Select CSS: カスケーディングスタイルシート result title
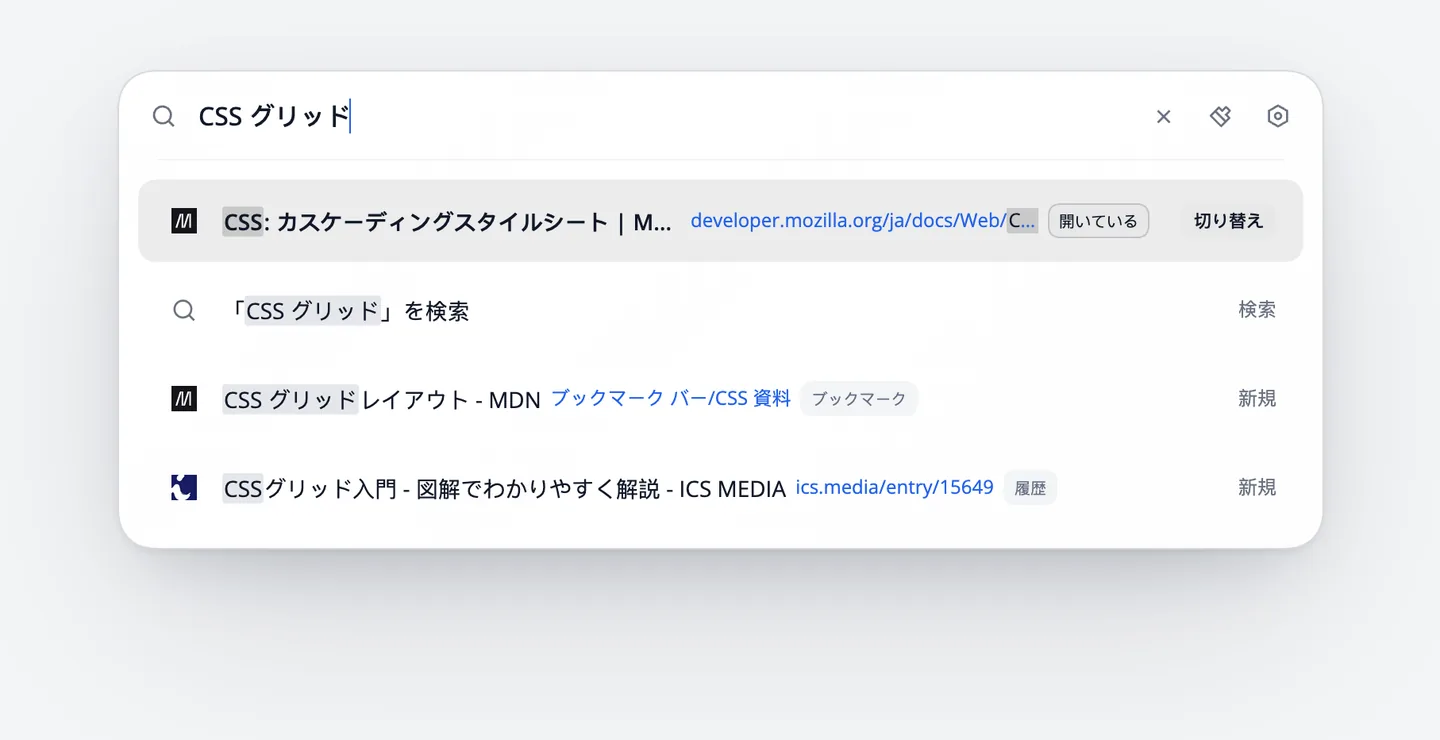This screenshot has width=1440, height=740. tap(447, 222)
